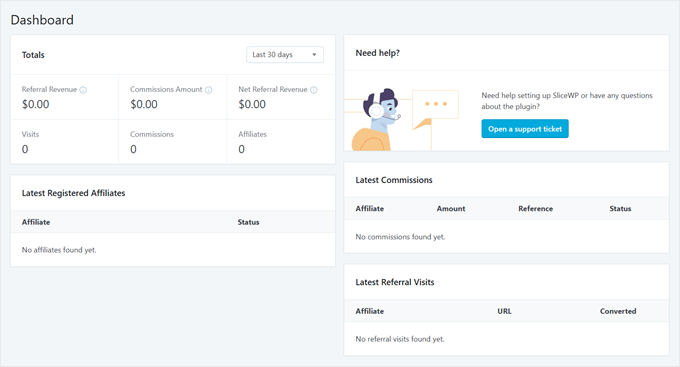
Task: Click the Net Referral Revenue info icon
Action: click(x=314, y=90)
